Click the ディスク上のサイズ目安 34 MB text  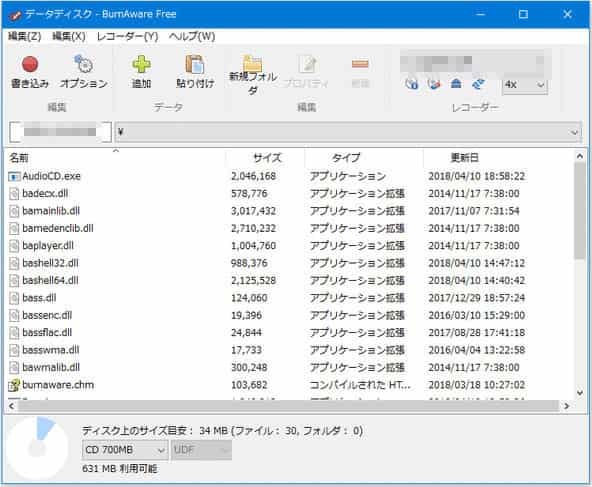coord(222,431)
